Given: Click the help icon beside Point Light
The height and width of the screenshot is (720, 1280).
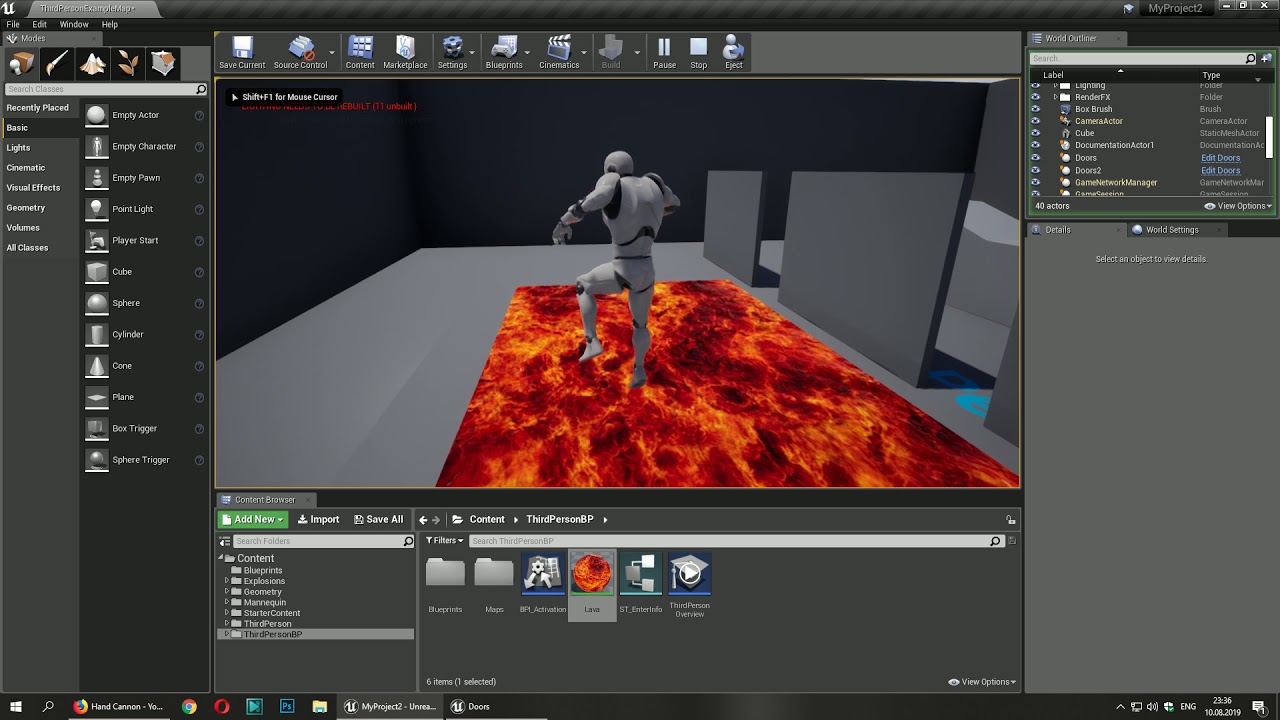Looking at the screenshot, I should point(199,210).
